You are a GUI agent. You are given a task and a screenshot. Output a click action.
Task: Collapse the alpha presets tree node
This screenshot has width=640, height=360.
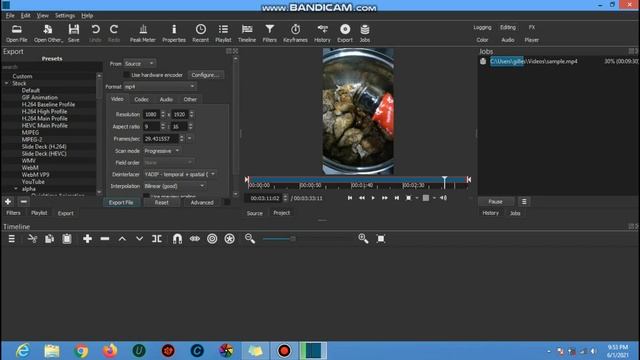16,189
